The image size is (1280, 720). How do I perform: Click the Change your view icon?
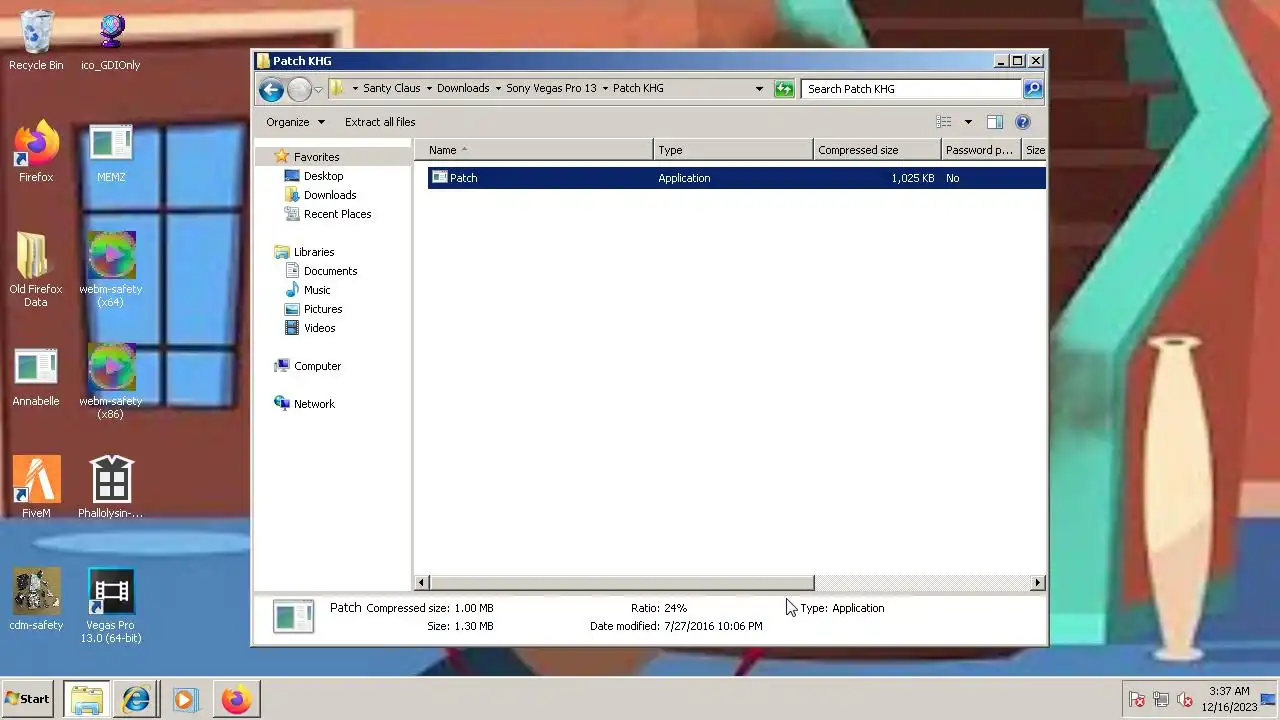[943, 122]
